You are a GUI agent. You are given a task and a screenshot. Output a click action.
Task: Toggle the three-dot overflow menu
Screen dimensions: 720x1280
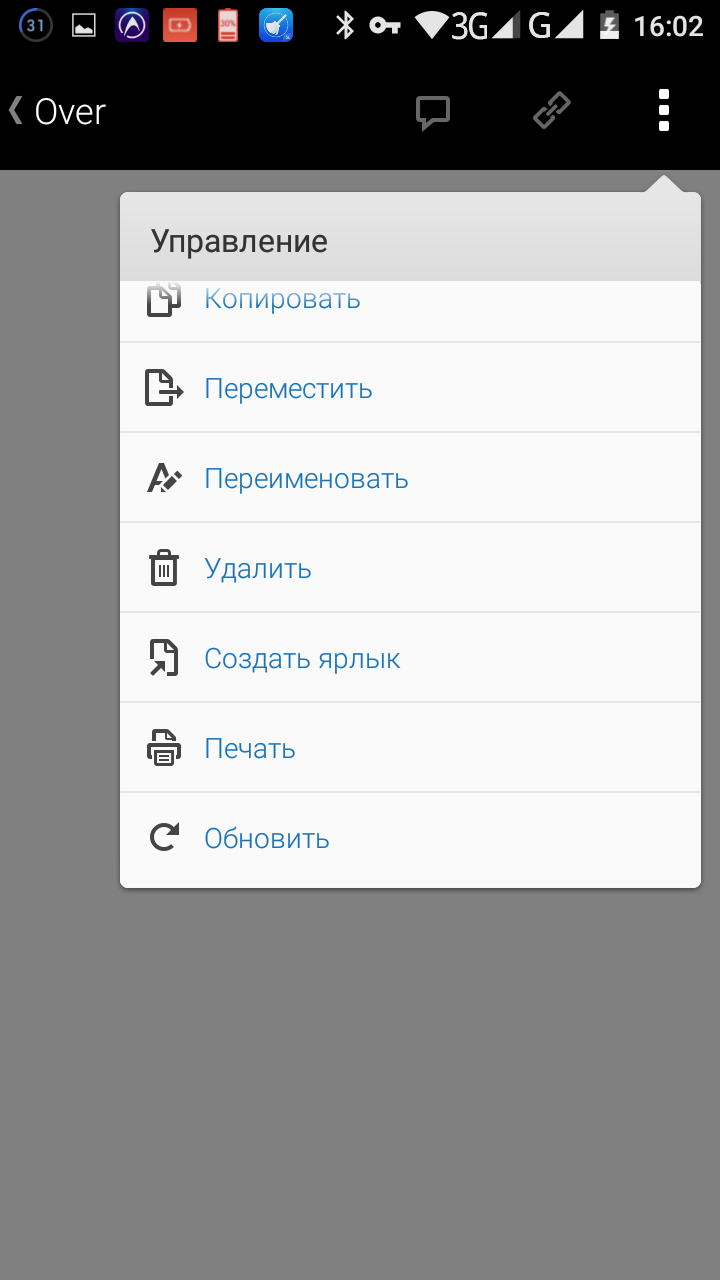tap(663, 111)
